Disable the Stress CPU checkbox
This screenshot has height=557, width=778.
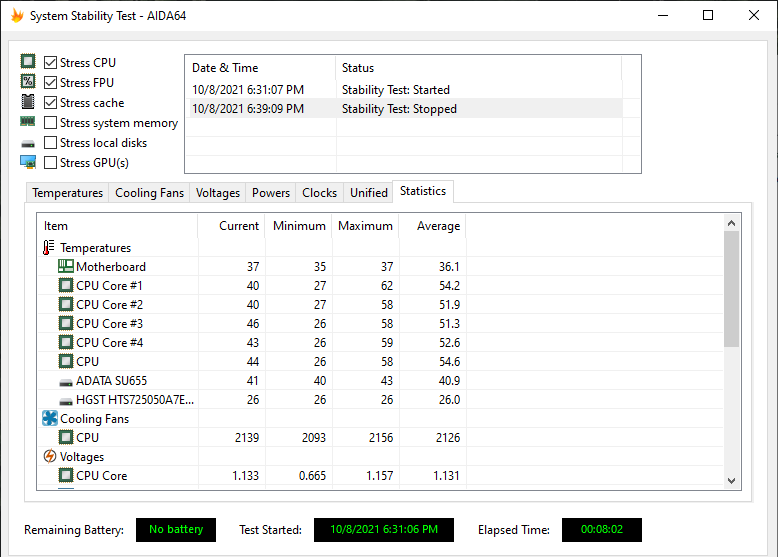[x=50, y=62]
